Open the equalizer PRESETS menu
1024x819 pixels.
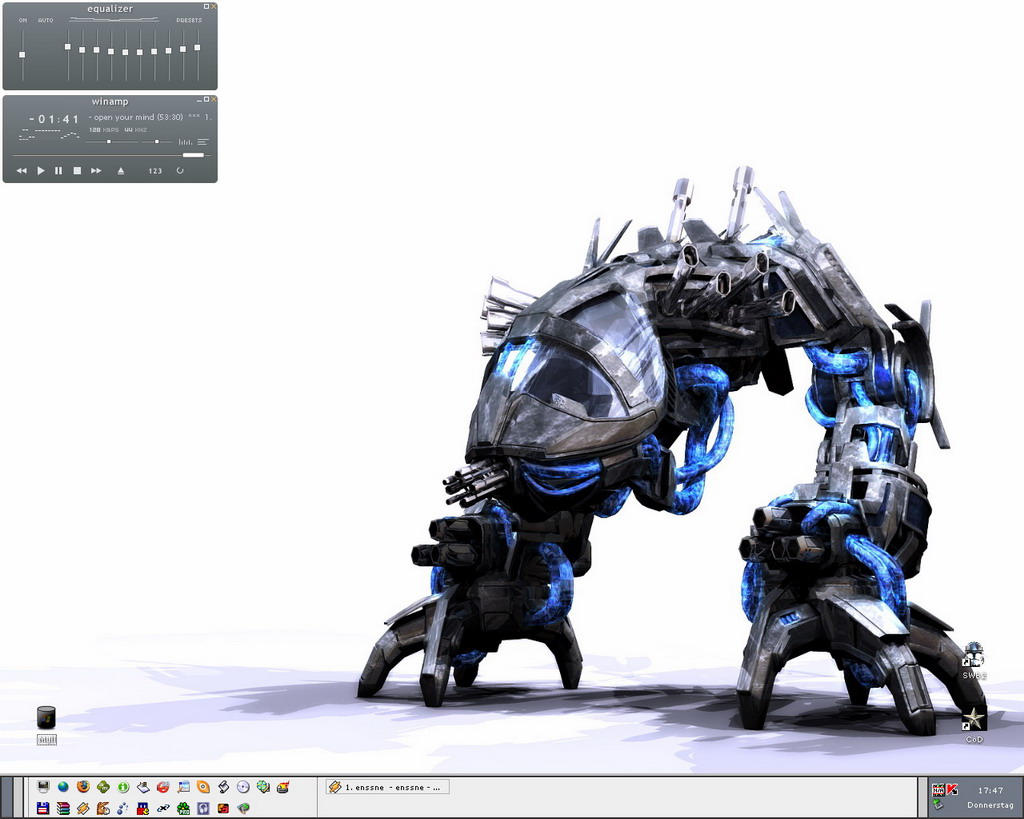[189, 20]
